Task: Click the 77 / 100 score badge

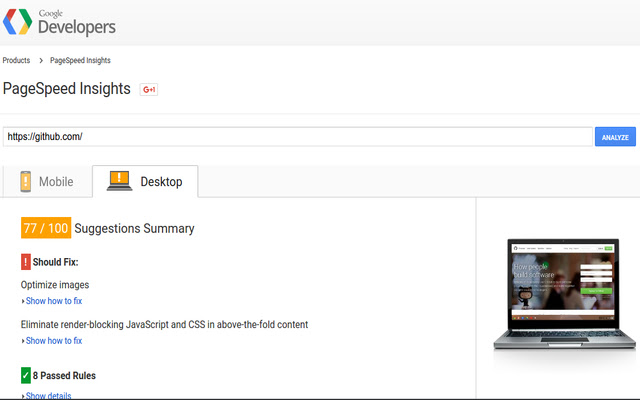Action: point(46,228)
